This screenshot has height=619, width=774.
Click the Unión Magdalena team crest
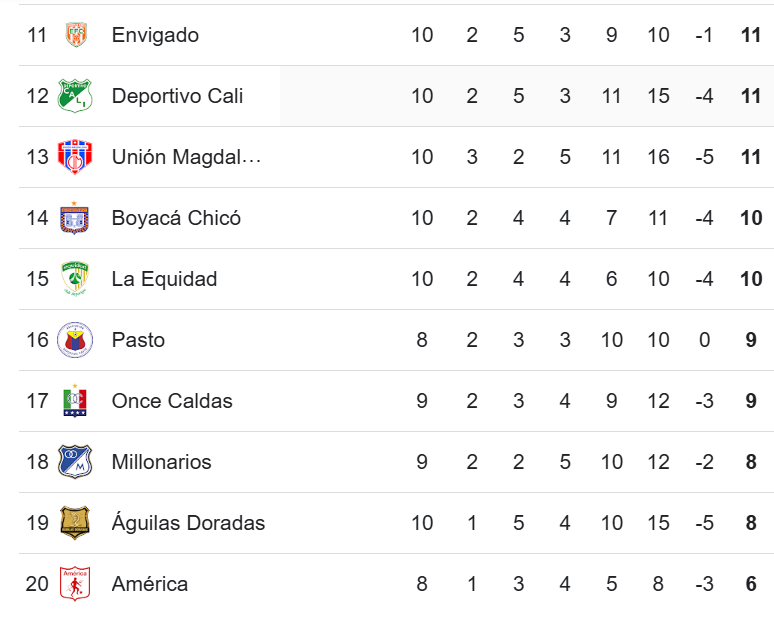tap(75, 156)
